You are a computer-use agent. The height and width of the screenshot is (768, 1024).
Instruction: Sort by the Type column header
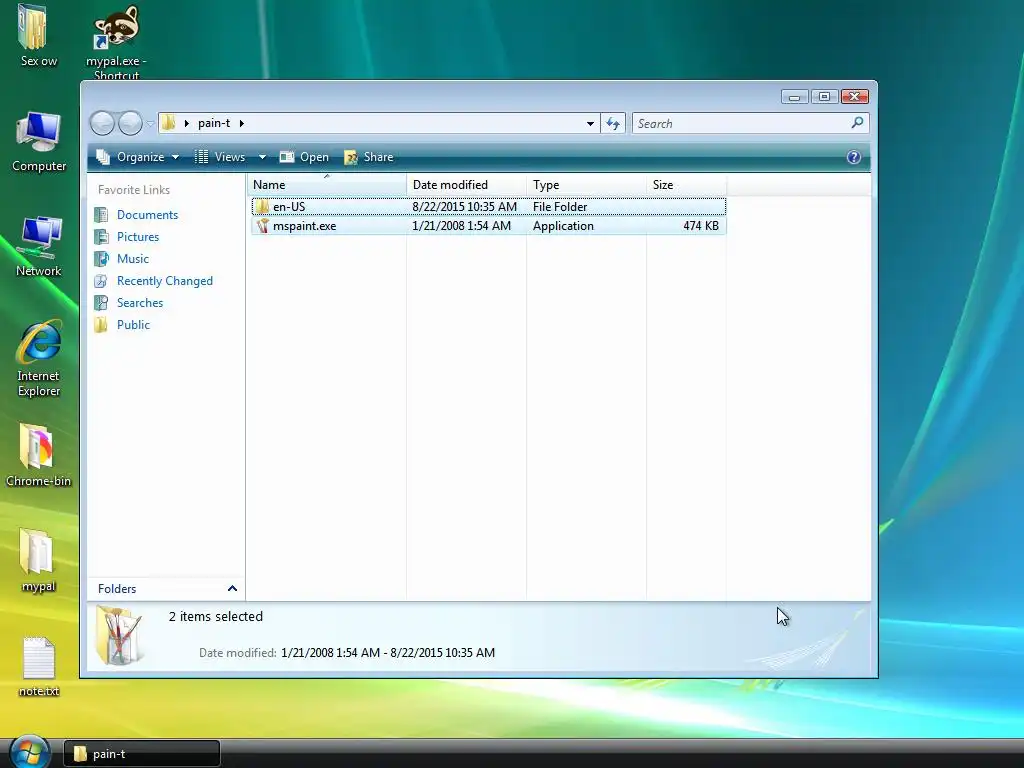[586, 185]
